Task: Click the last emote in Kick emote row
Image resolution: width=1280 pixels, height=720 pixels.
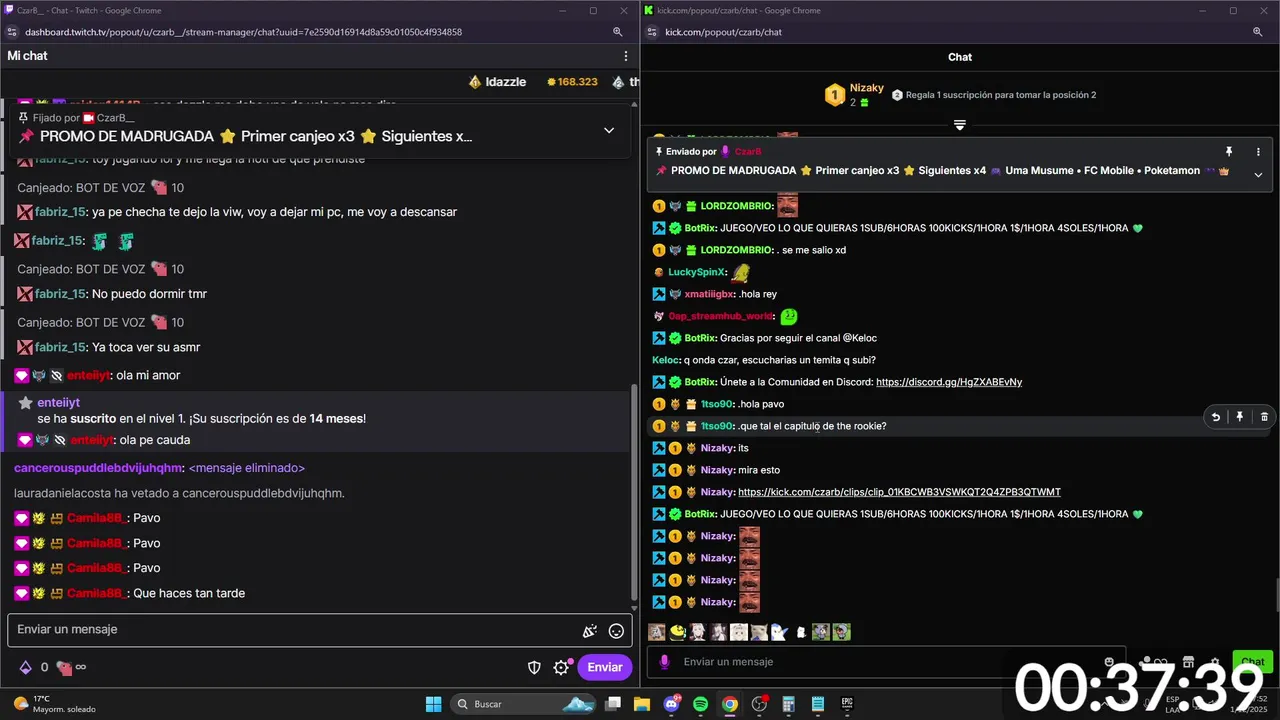Action: click(x=841, y=632)
